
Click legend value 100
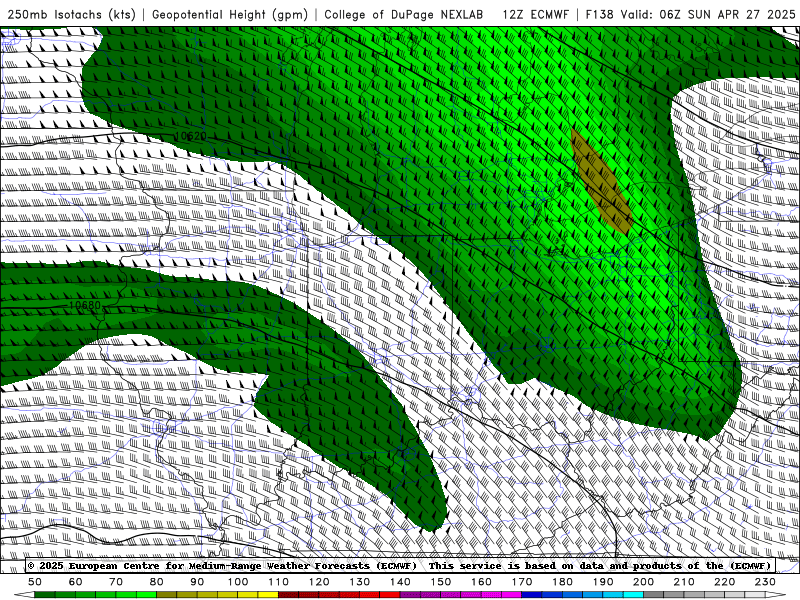pos(238,582)
